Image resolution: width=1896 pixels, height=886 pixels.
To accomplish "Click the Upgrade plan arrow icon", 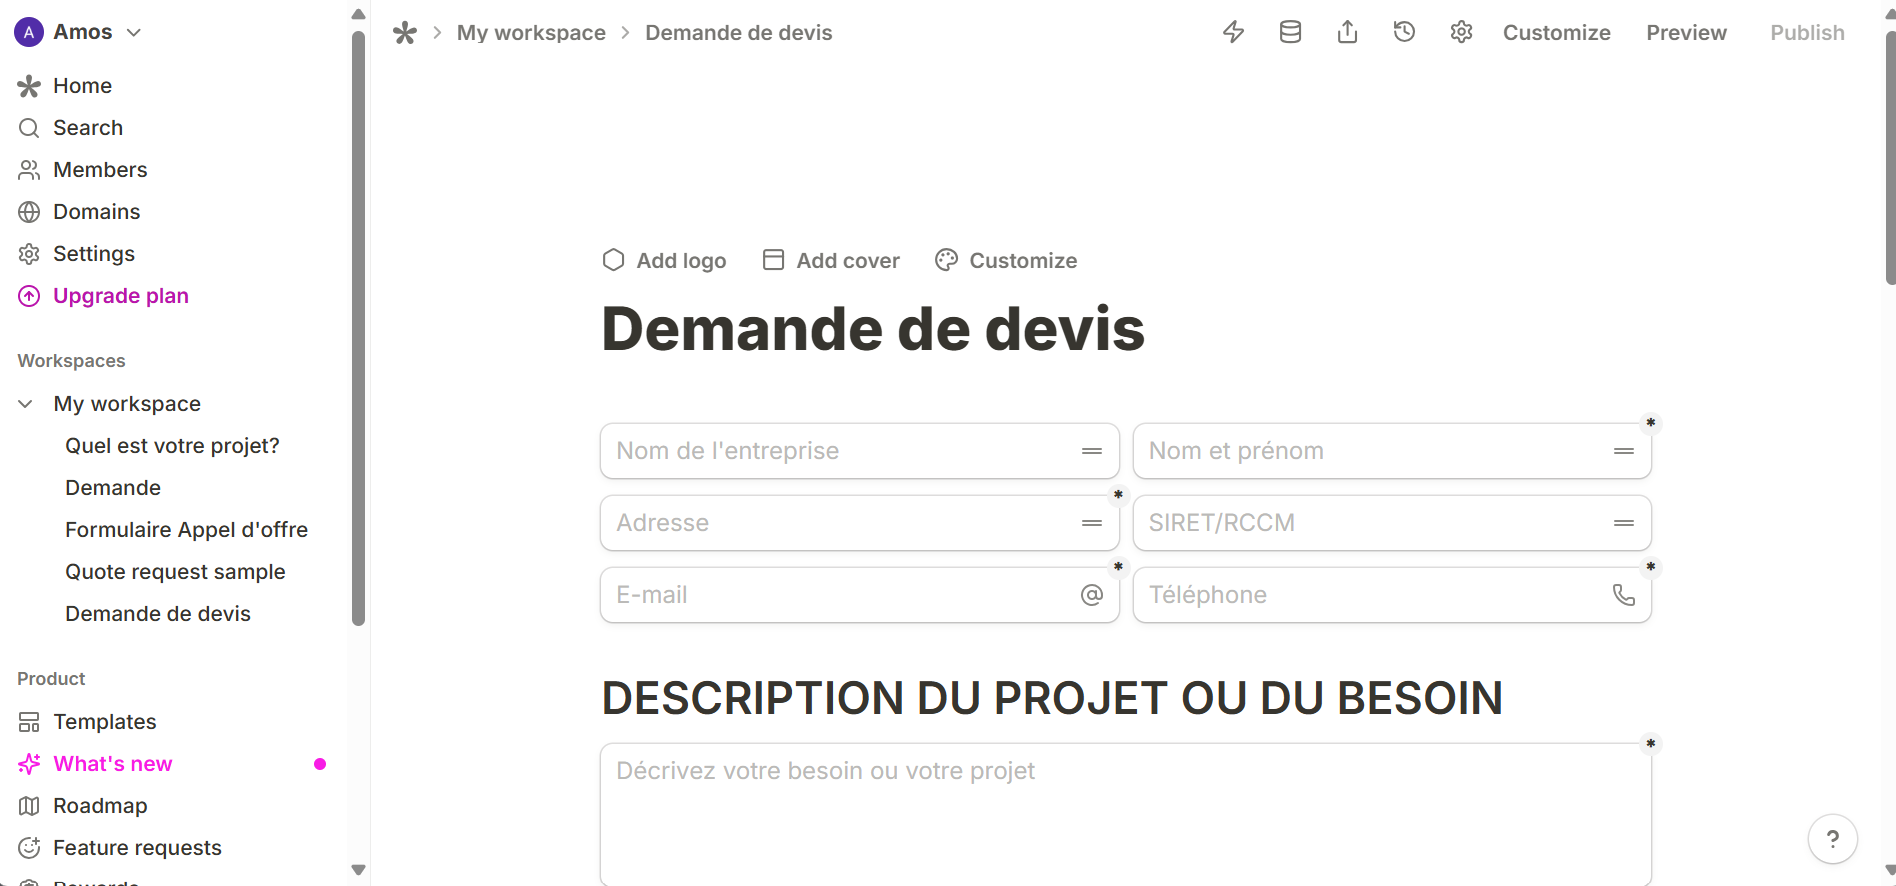I will coord(29,296).
